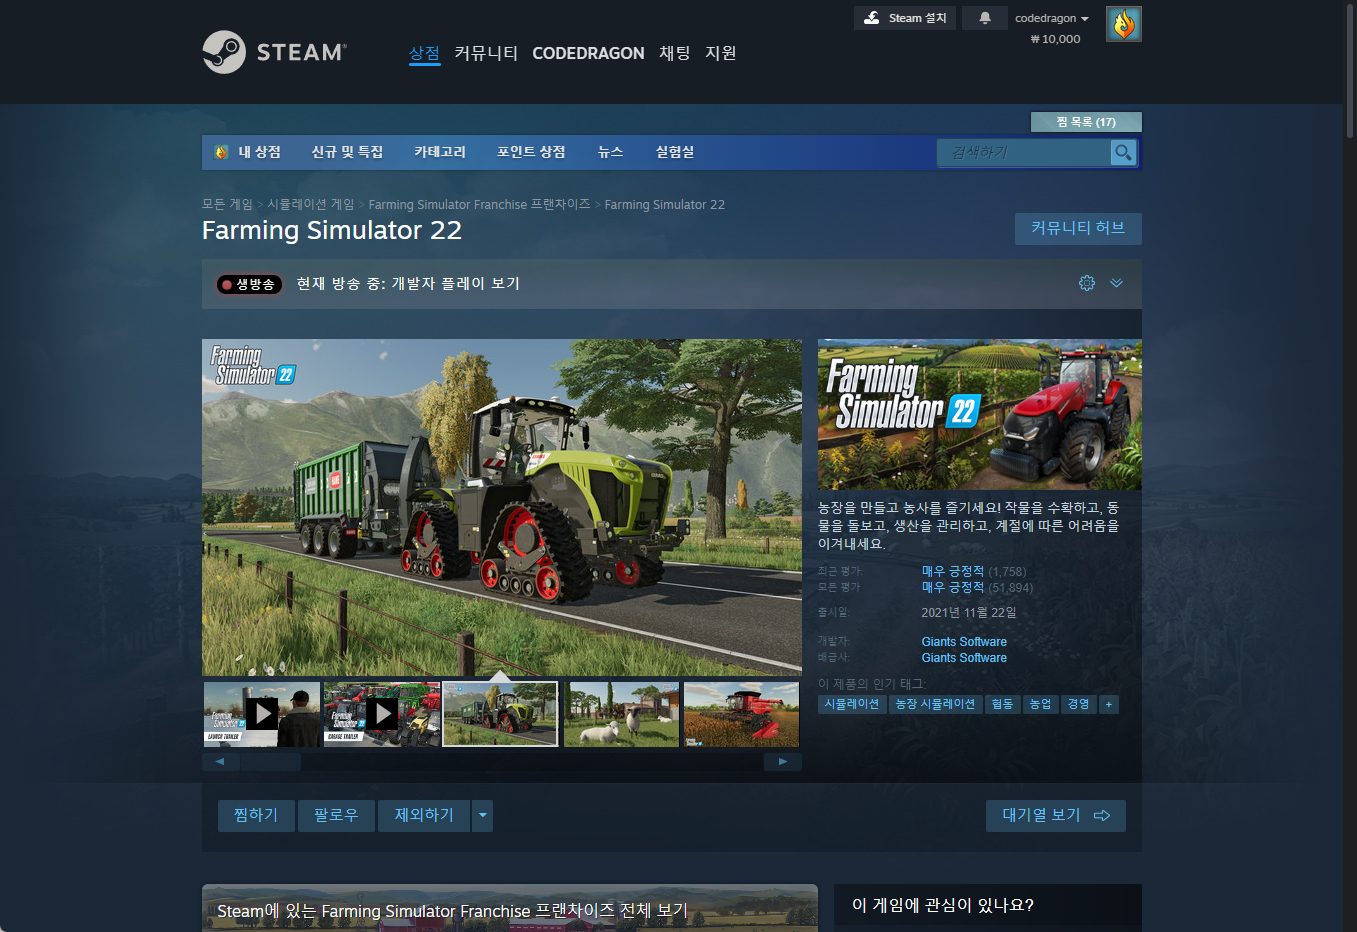Image resolution: width=1357 pixels, height=932 pixels.
Task: Click the search magnifier icon
Action: click(x=1123, y=152)
